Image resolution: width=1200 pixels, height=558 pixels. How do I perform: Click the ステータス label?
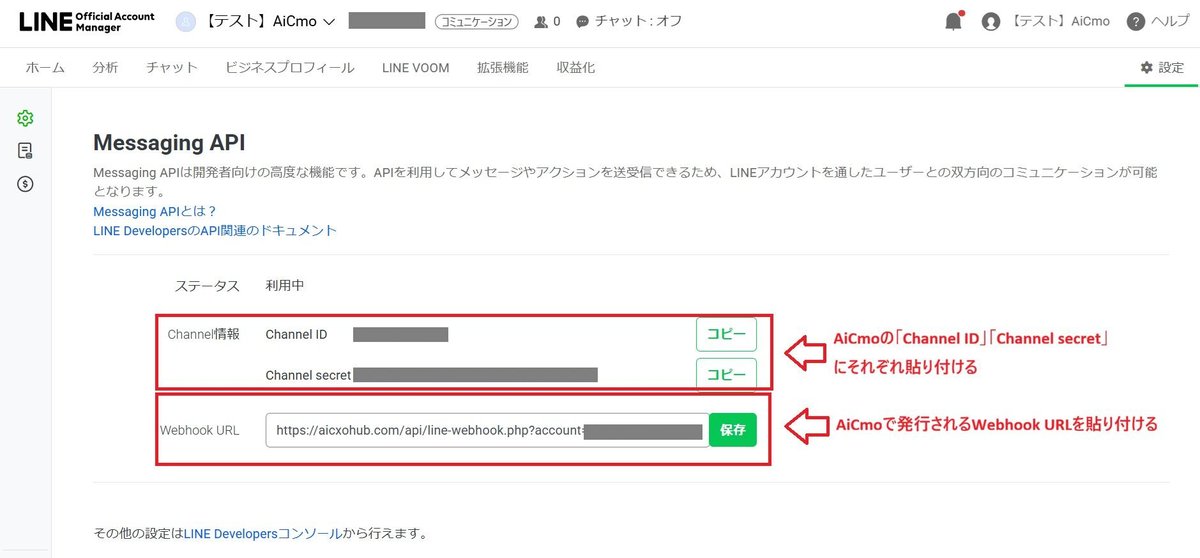[x=207, y=285]
